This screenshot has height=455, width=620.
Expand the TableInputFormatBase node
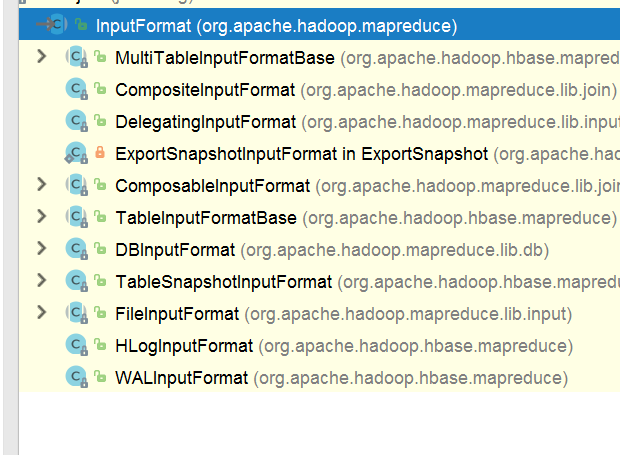coord(42,217)
